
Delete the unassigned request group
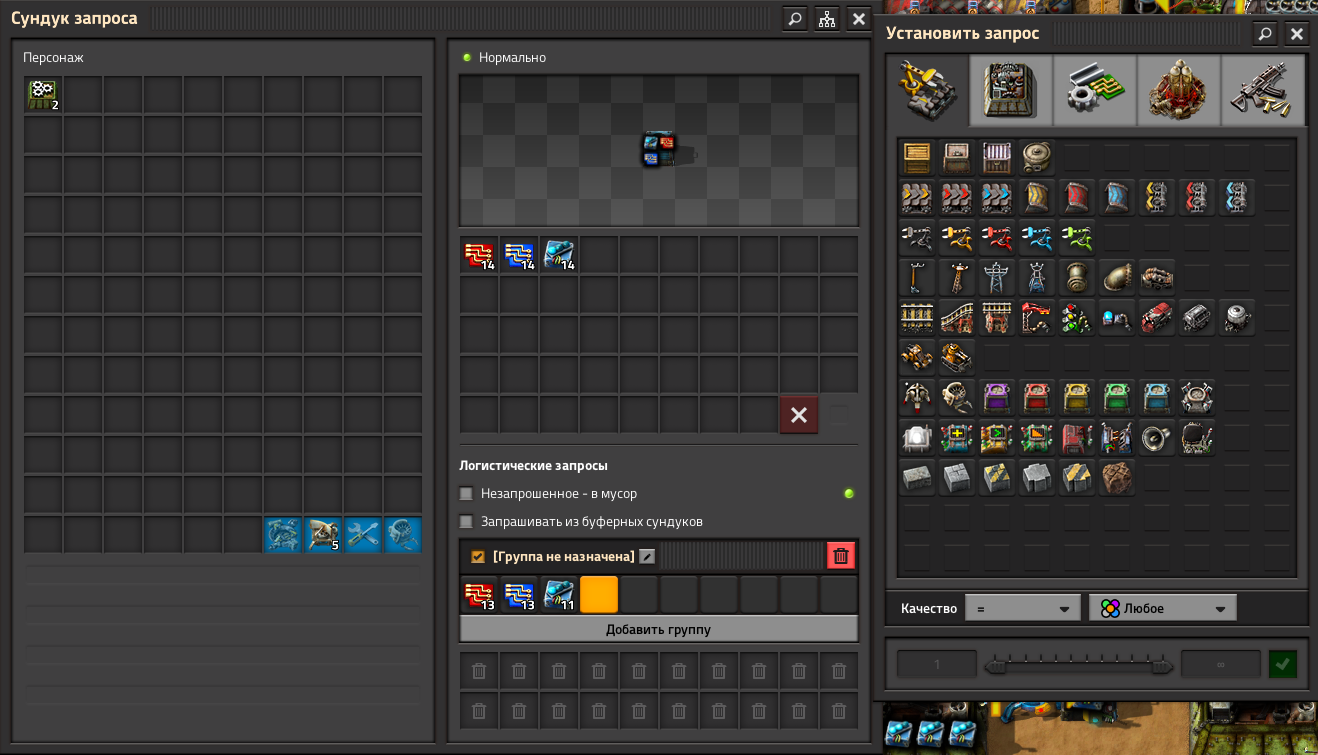(x=841, y=556)
